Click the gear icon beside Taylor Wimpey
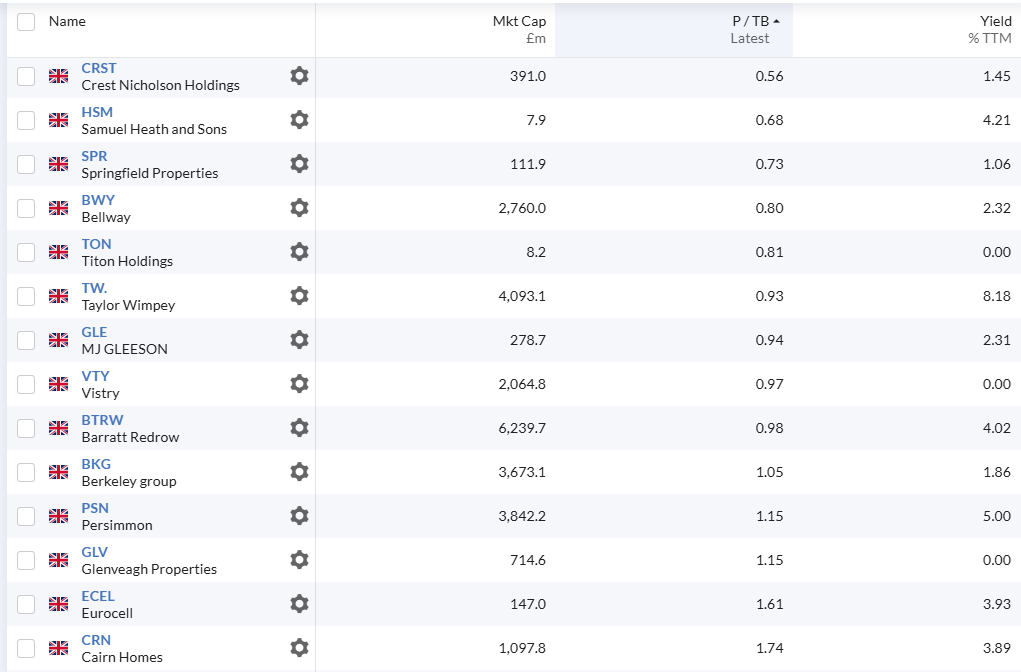Viewport: 1021px width, 672px height. [299, 296]
